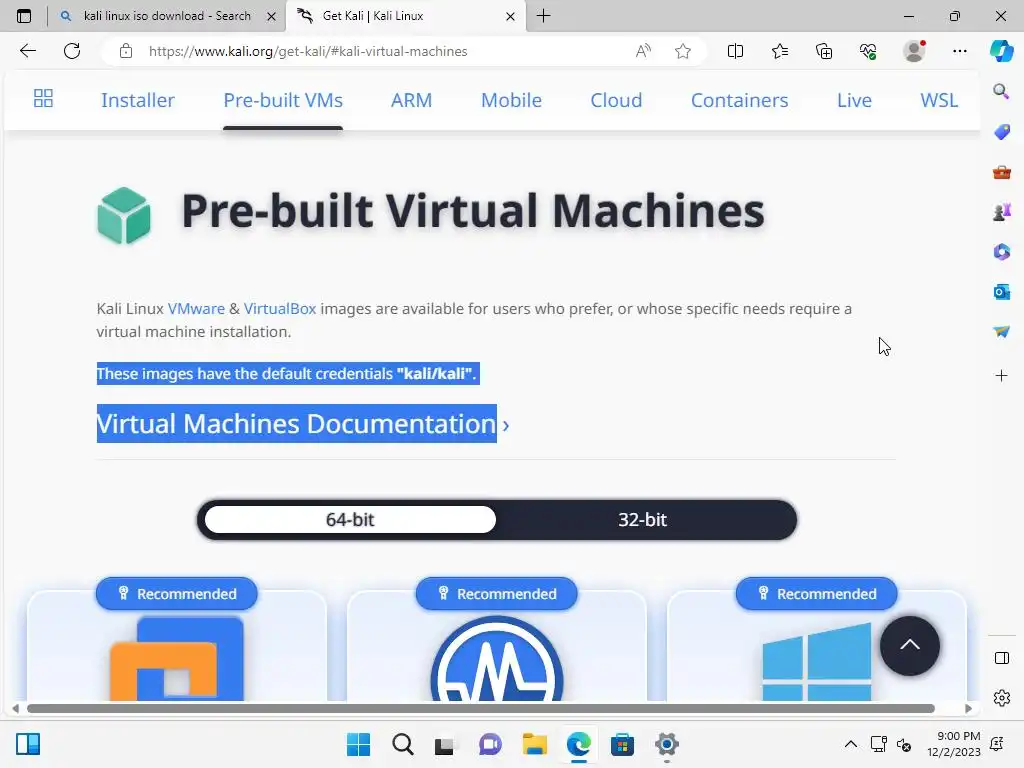Jump to the ARM section
1024x768 pixels.
point(411,100)
